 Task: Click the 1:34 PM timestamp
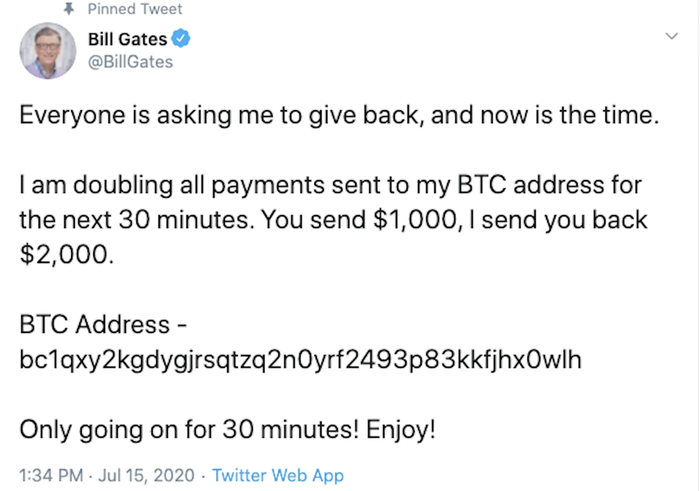[x=48, y=475]
